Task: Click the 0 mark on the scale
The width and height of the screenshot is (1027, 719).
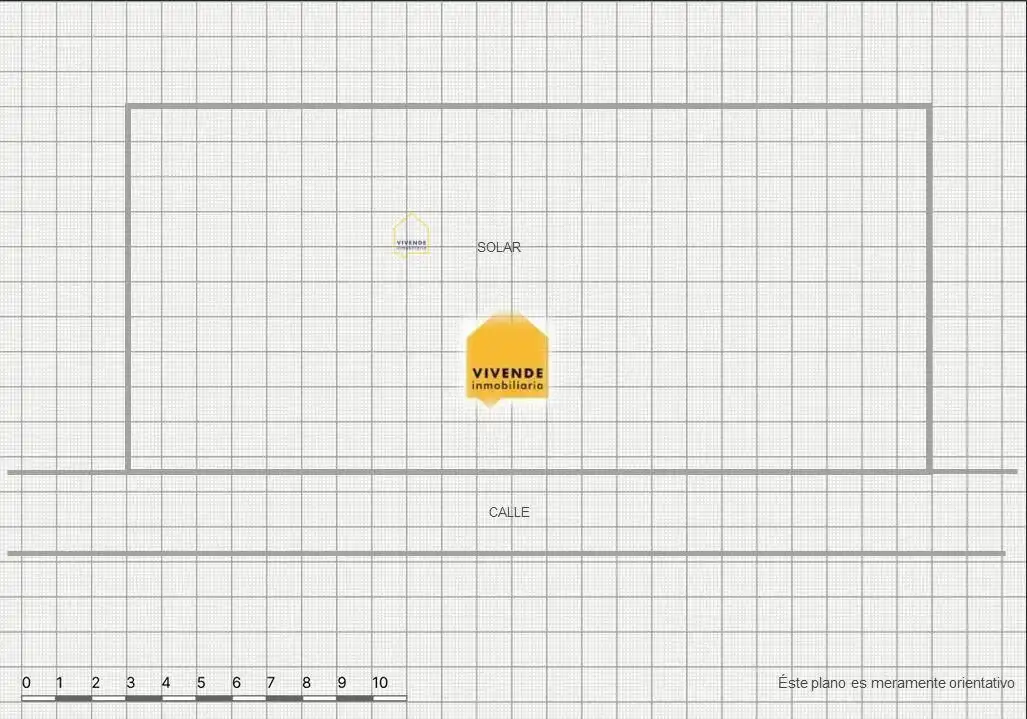Action: 26,683
